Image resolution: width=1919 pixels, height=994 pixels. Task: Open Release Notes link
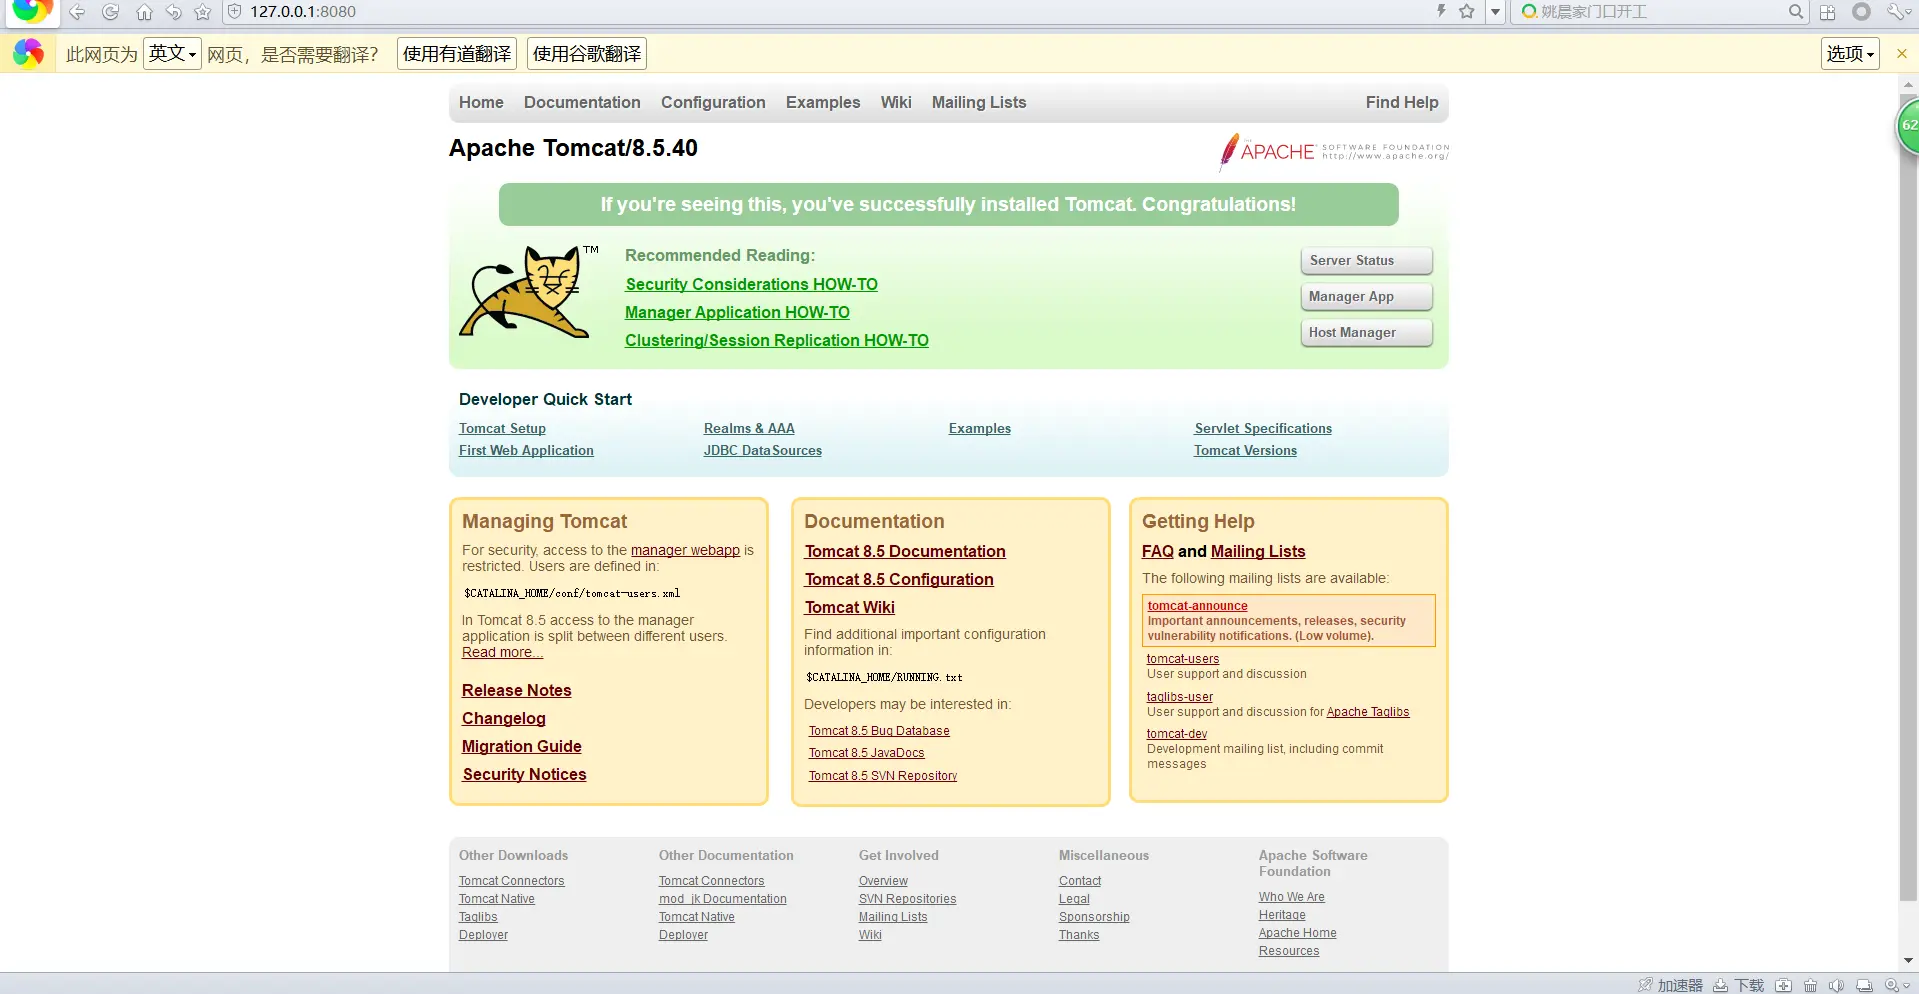516,690
